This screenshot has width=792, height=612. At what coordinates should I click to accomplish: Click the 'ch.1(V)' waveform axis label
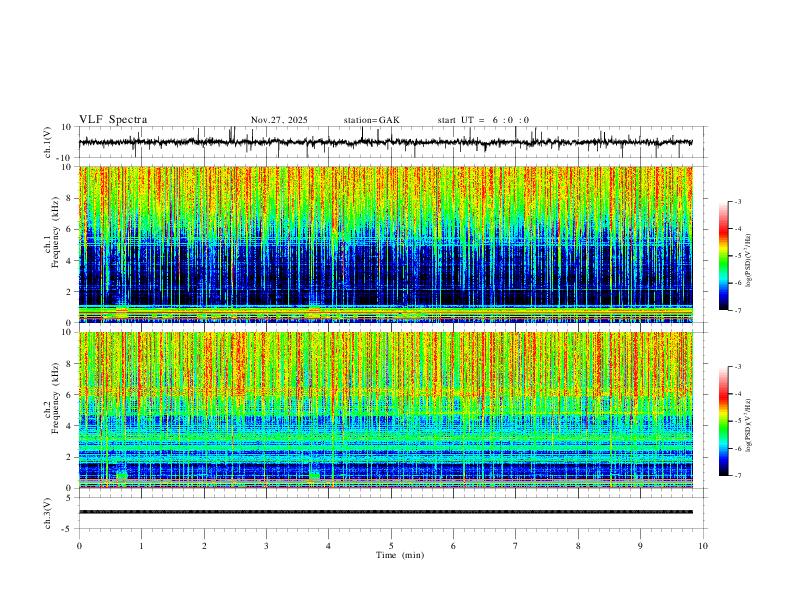(48, 142)
